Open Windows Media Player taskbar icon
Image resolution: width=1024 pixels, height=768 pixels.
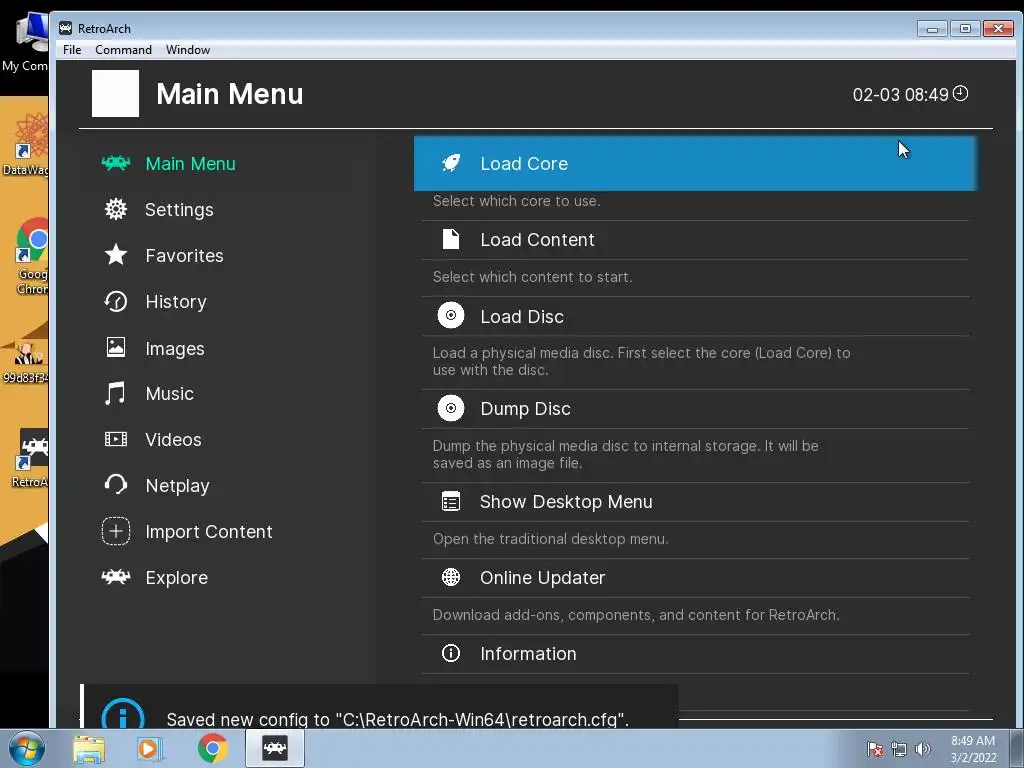[x=148, y=748]
